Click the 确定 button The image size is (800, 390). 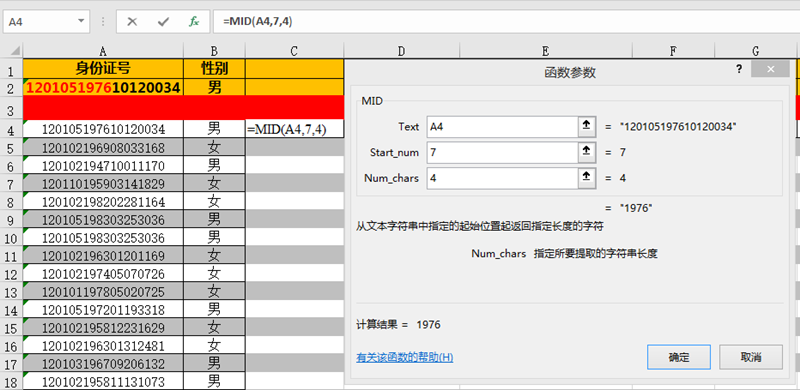coord(679,357)
